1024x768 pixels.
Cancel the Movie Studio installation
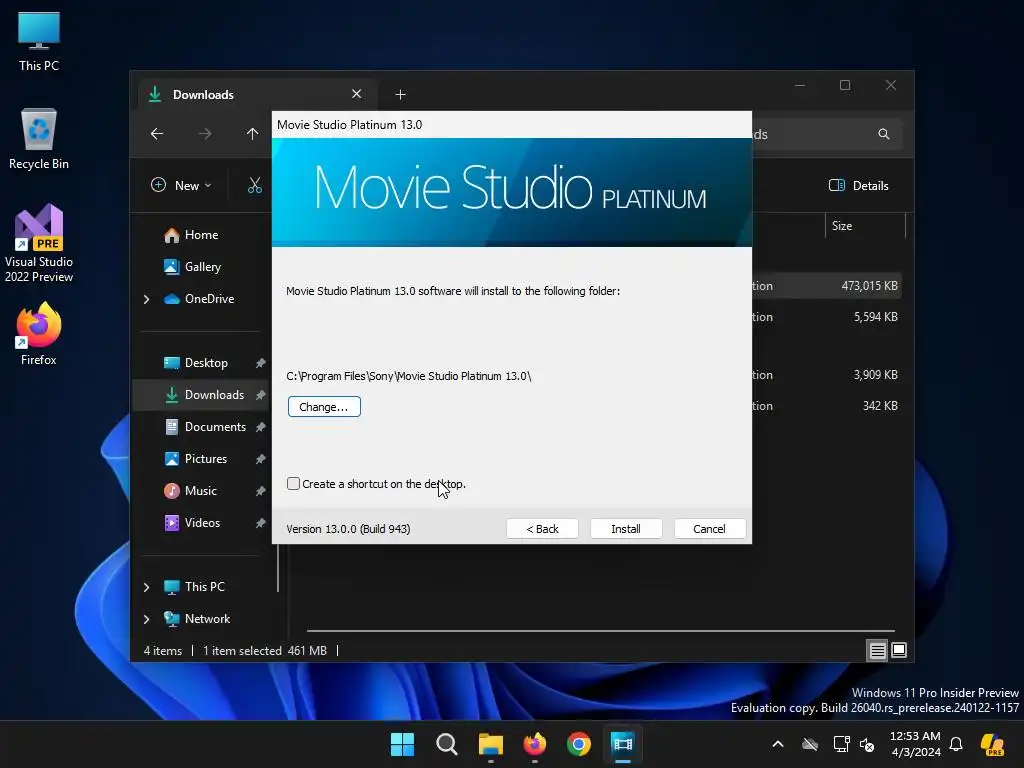click(x=709, y=529)
